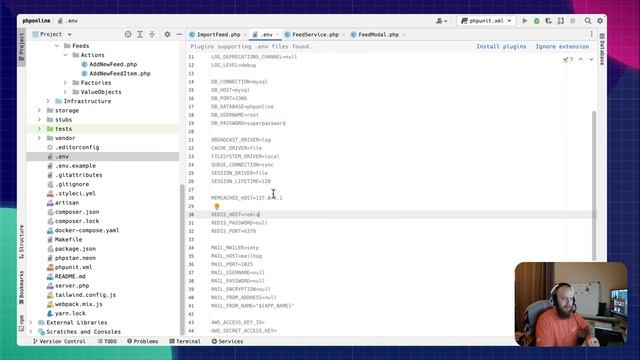Go to next highlighted problem arrow
Image resolution: width=640 pixels, height=360 pixels.
tap(591, 60)
